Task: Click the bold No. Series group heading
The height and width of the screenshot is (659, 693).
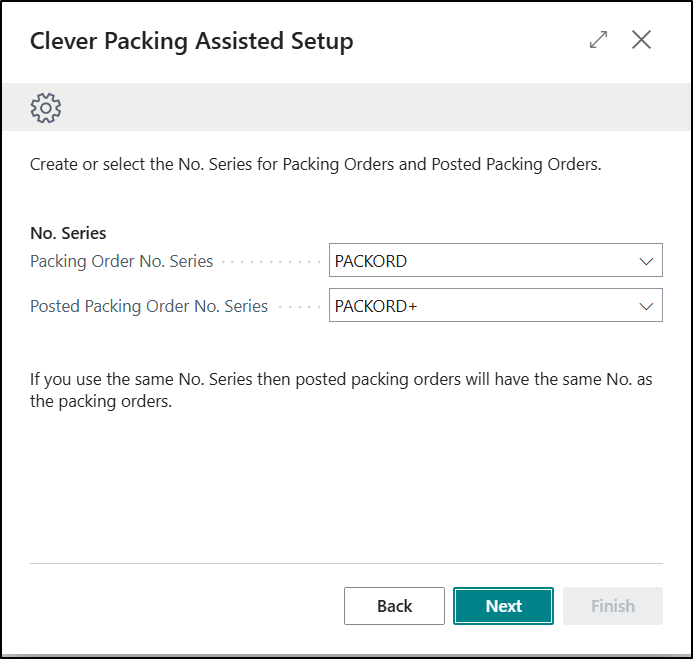Action: click(68, 234)
